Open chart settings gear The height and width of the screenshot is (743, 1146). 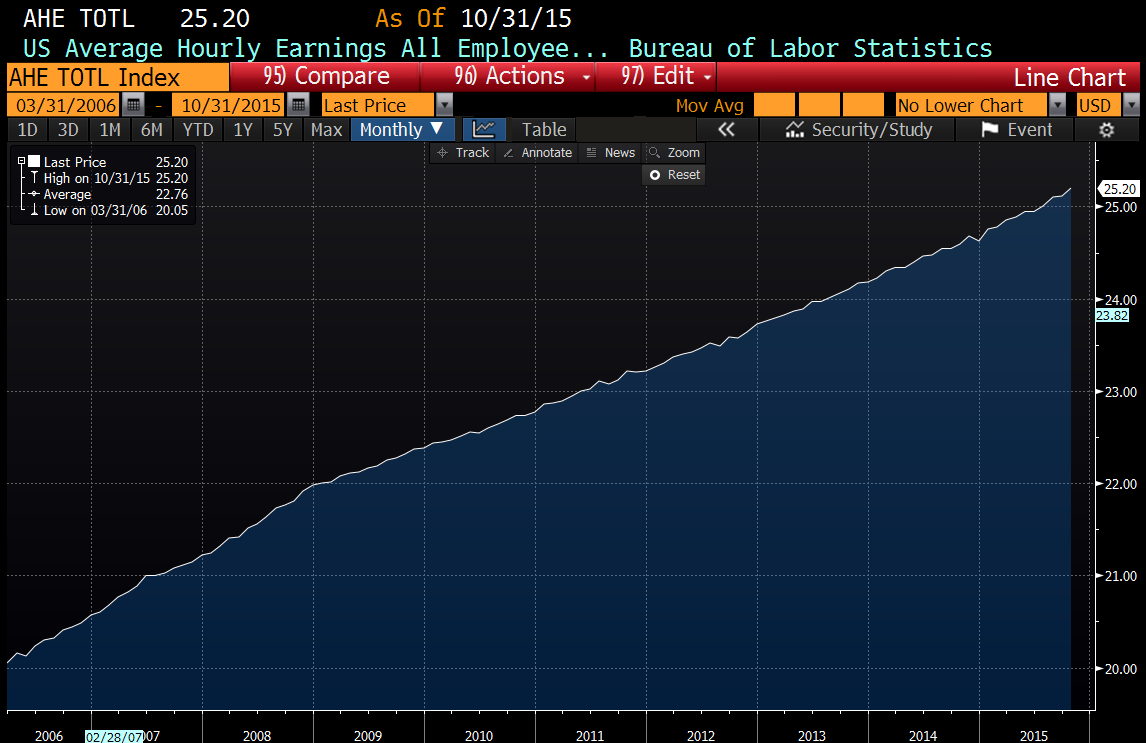pos(1106,130)
